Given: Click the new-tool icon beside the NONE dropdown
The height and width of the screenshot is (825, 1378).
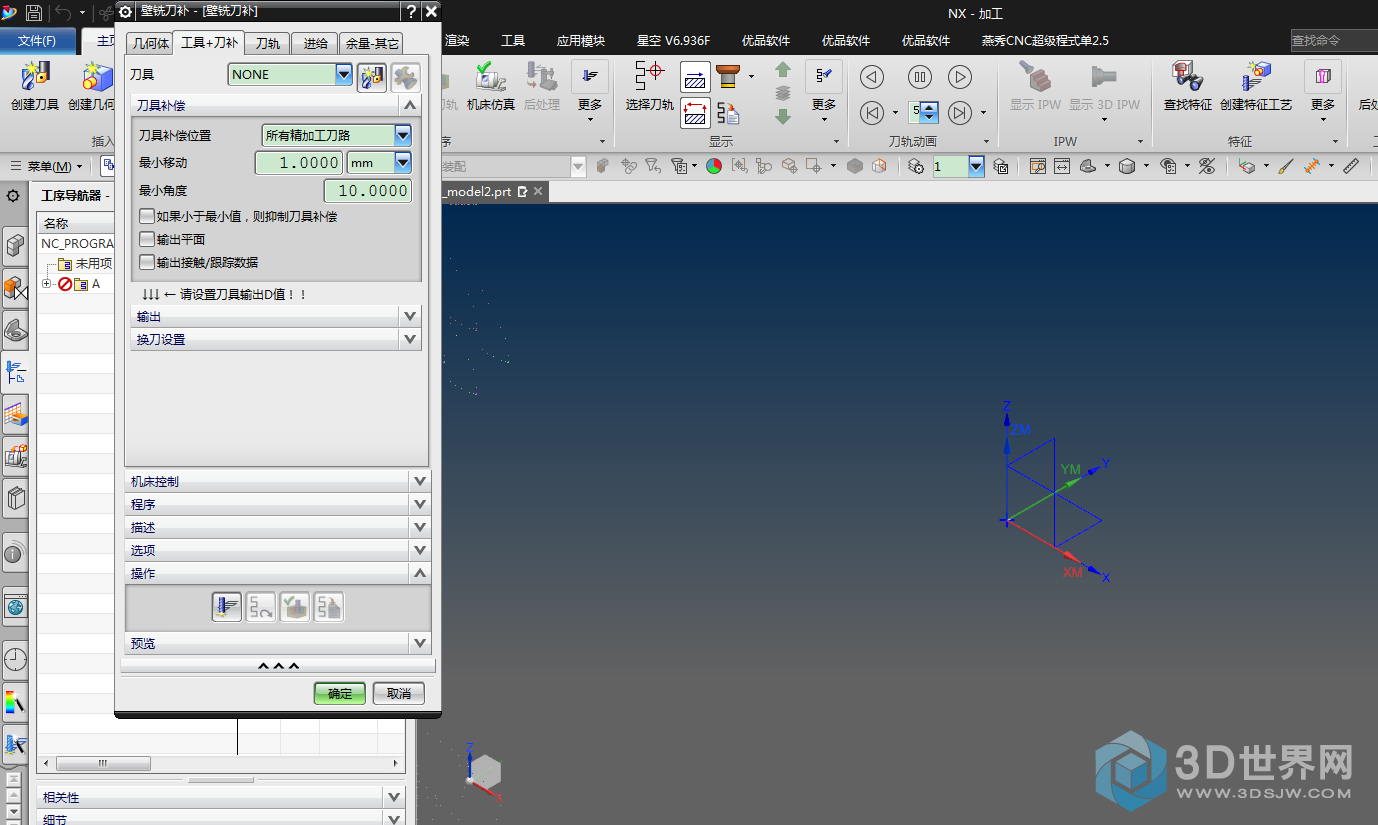Looking at the screenshot, I should tap(372, 77).
